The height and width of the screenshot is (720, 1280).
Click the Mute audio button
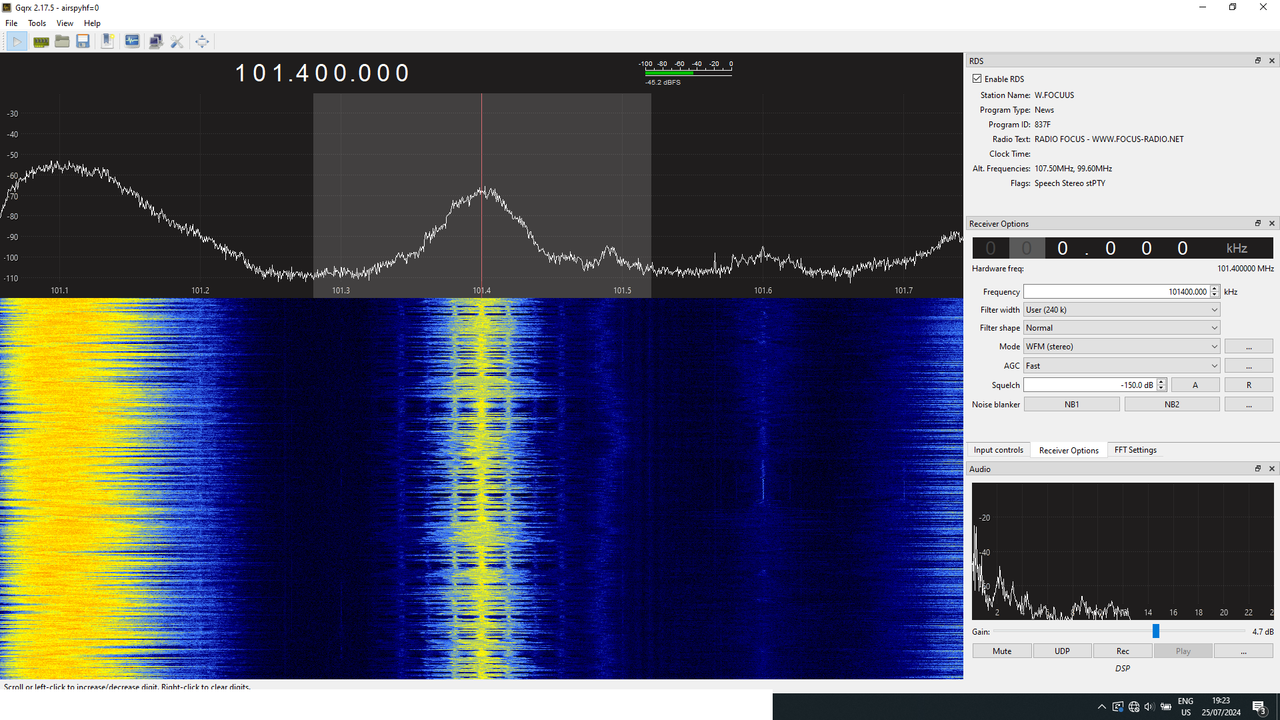pyautogui.click(x=1002, y=651)
